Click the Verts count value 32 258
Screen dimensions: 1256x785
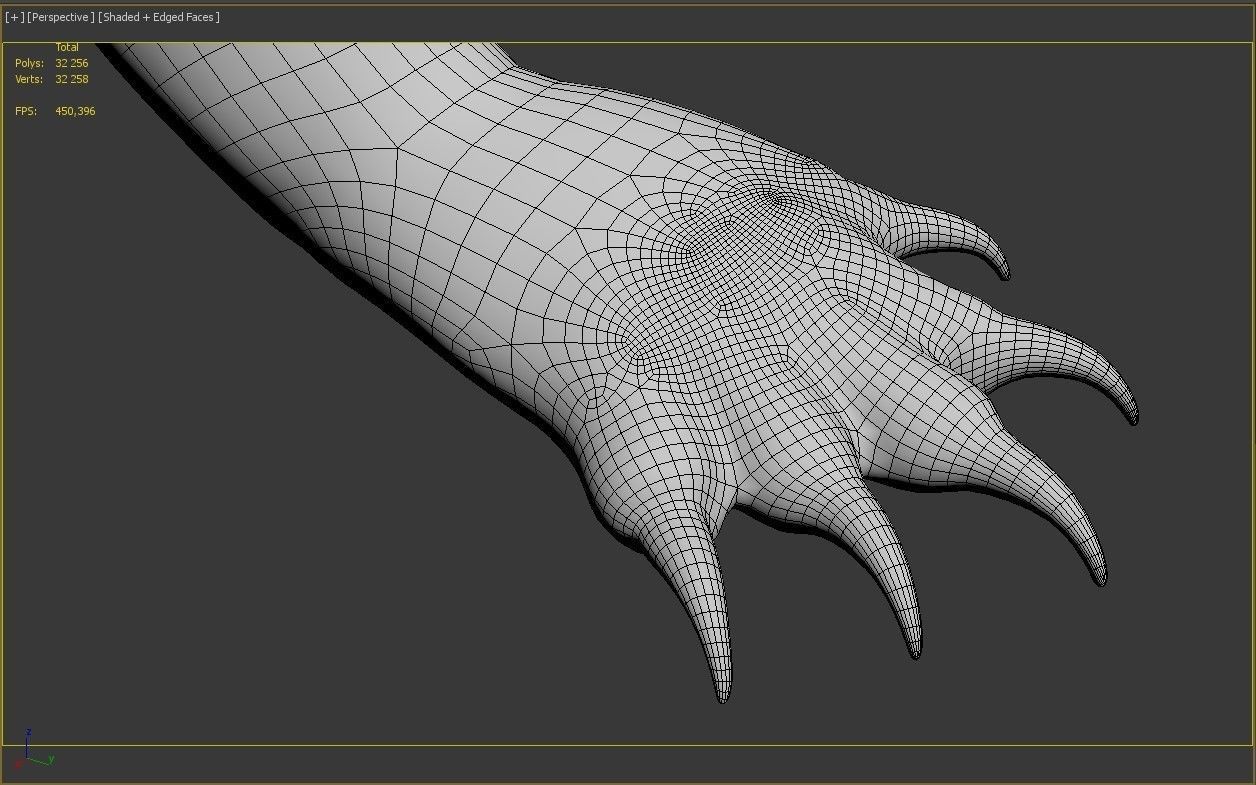pyautogui.click(x=72, y=79)
